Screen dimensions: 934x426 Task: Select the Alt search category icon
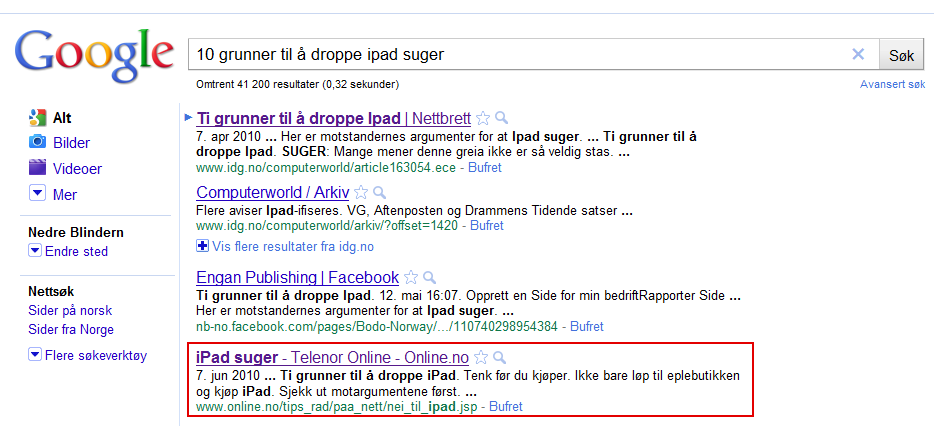coord(38,117)
